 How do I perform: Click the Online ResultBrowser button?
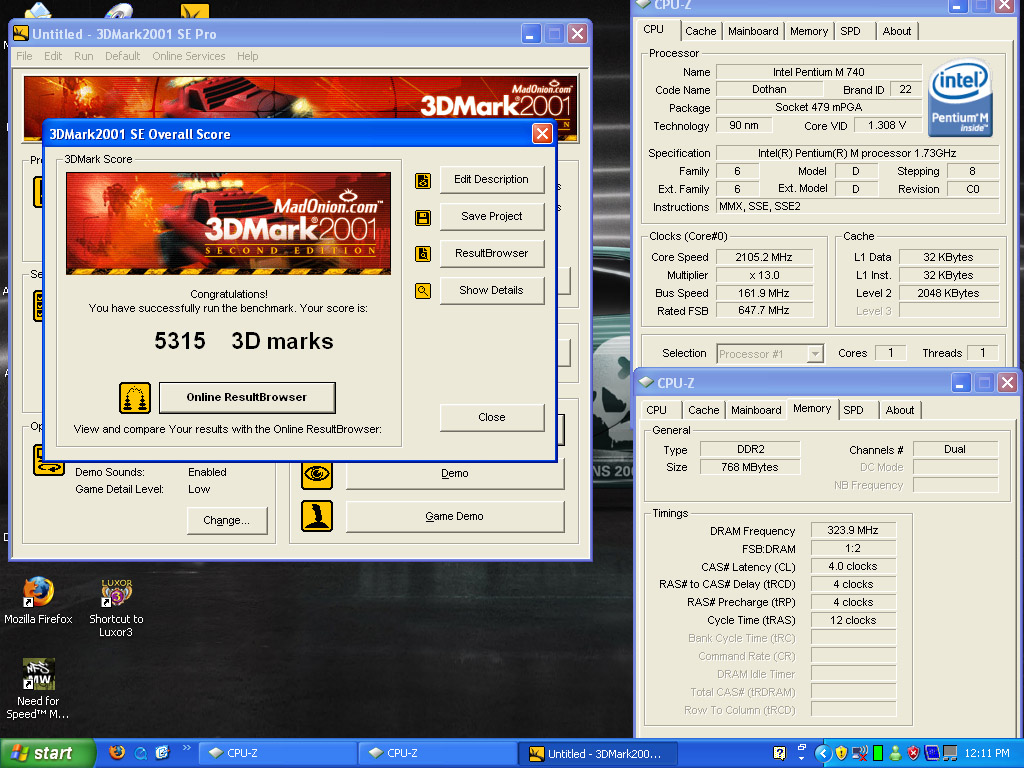tap(247, 398)
